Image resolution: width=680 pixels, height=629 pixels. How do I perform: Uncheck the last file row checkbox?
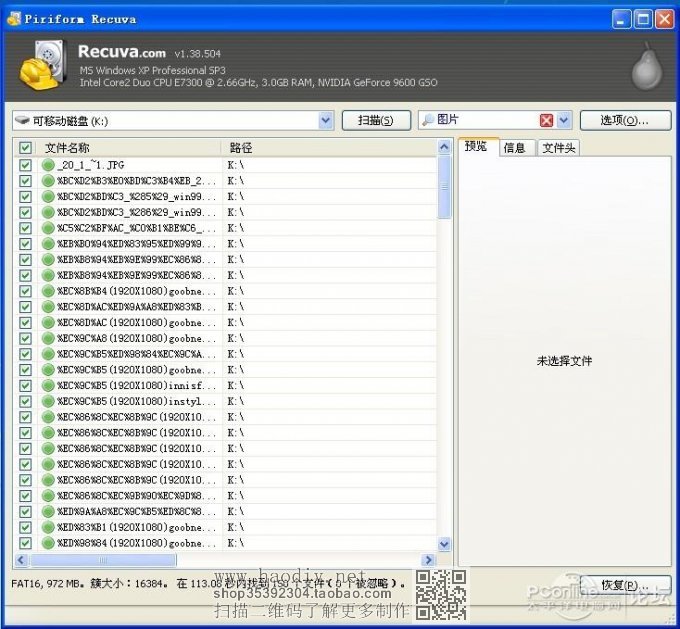[25, 543]
